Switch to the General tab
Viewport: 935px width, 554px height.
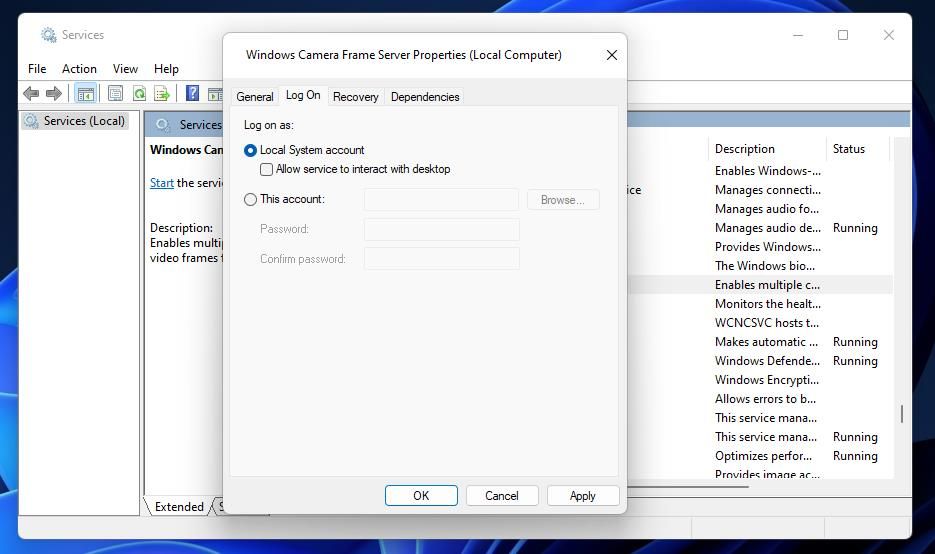[x=255, y=97]
